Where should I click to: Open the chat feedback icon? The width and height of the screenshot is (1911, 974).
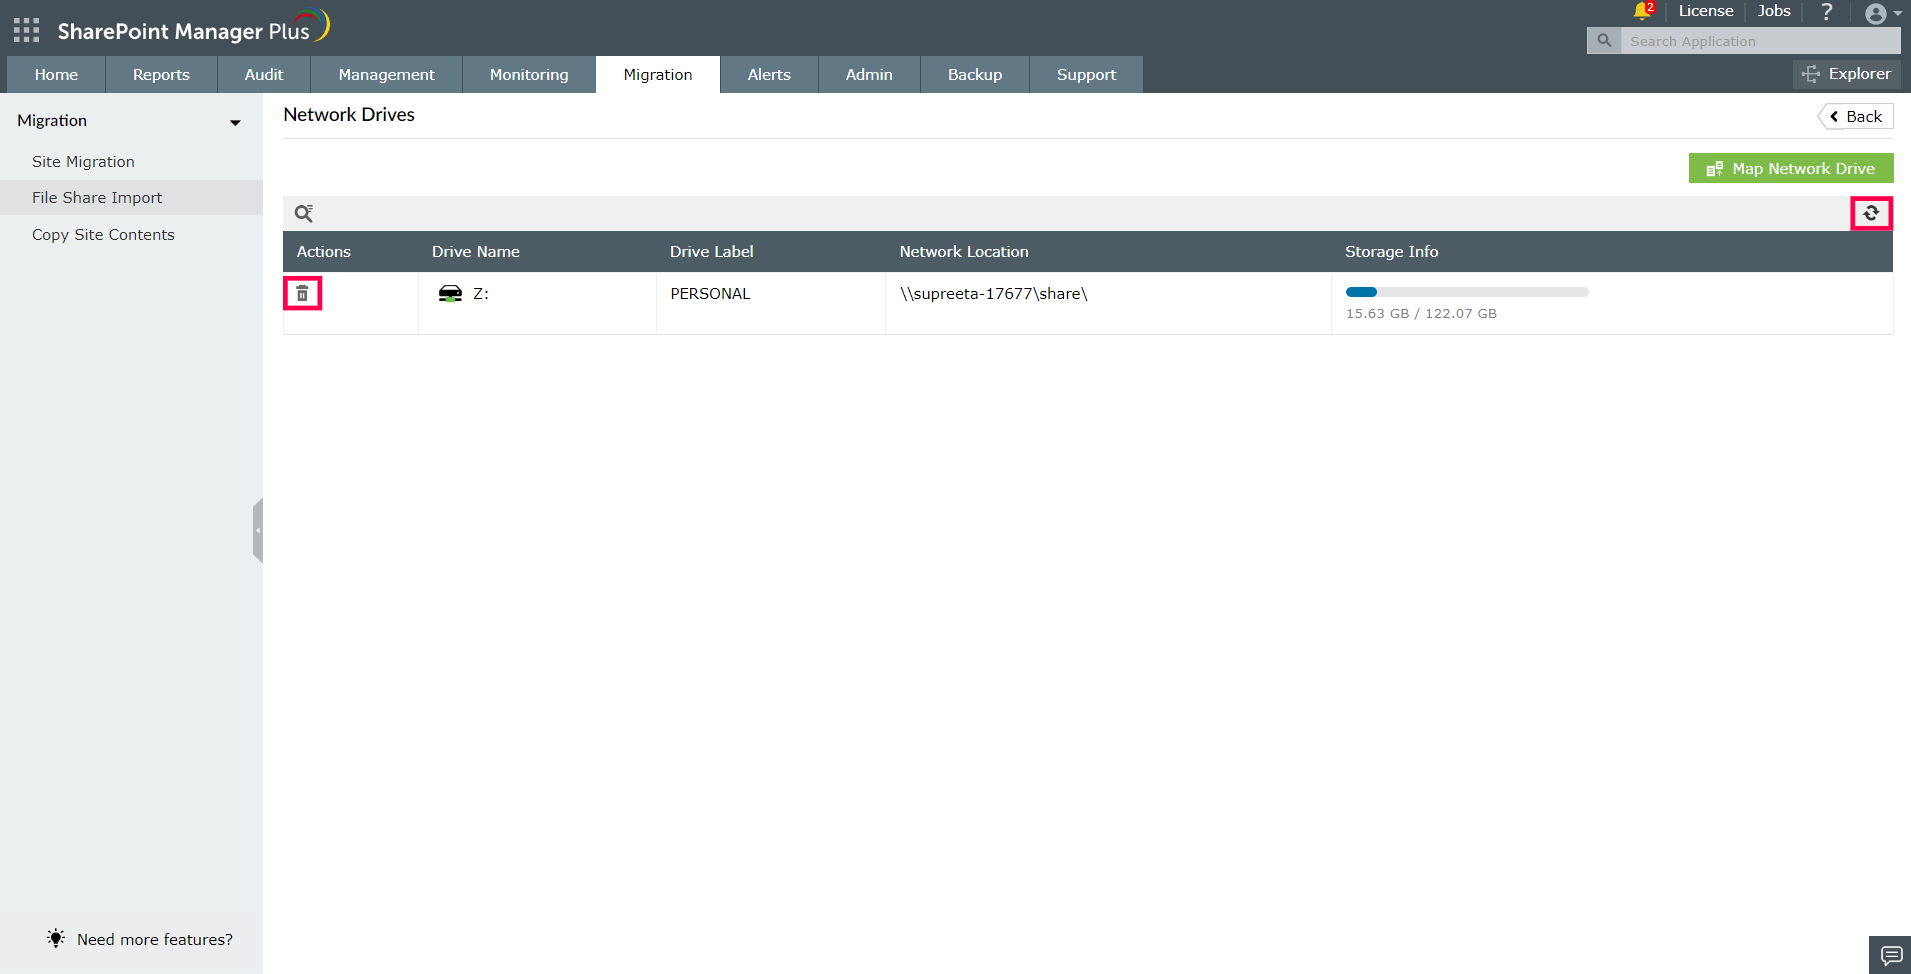coord(1890,955)
